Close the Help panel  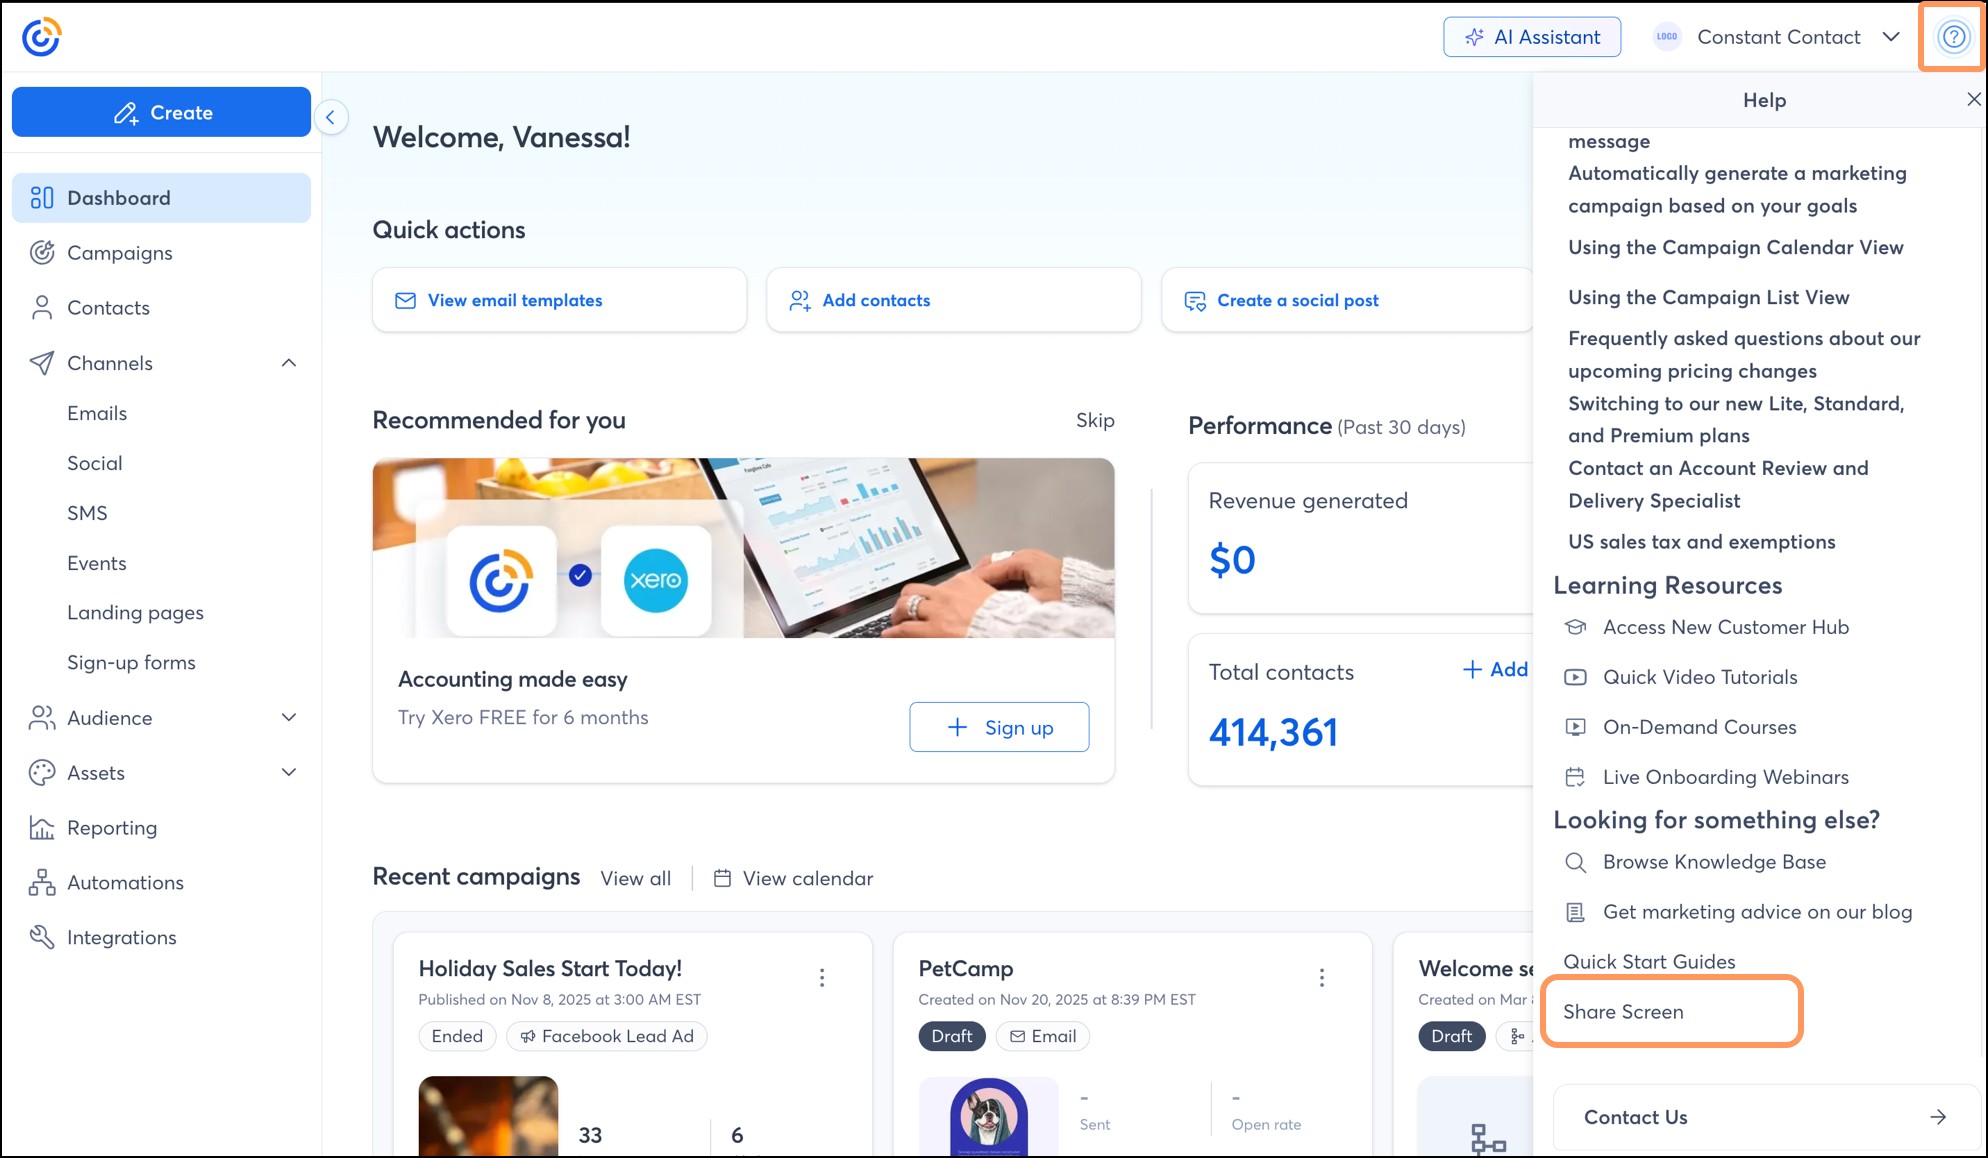click(x=1973, y=99)
